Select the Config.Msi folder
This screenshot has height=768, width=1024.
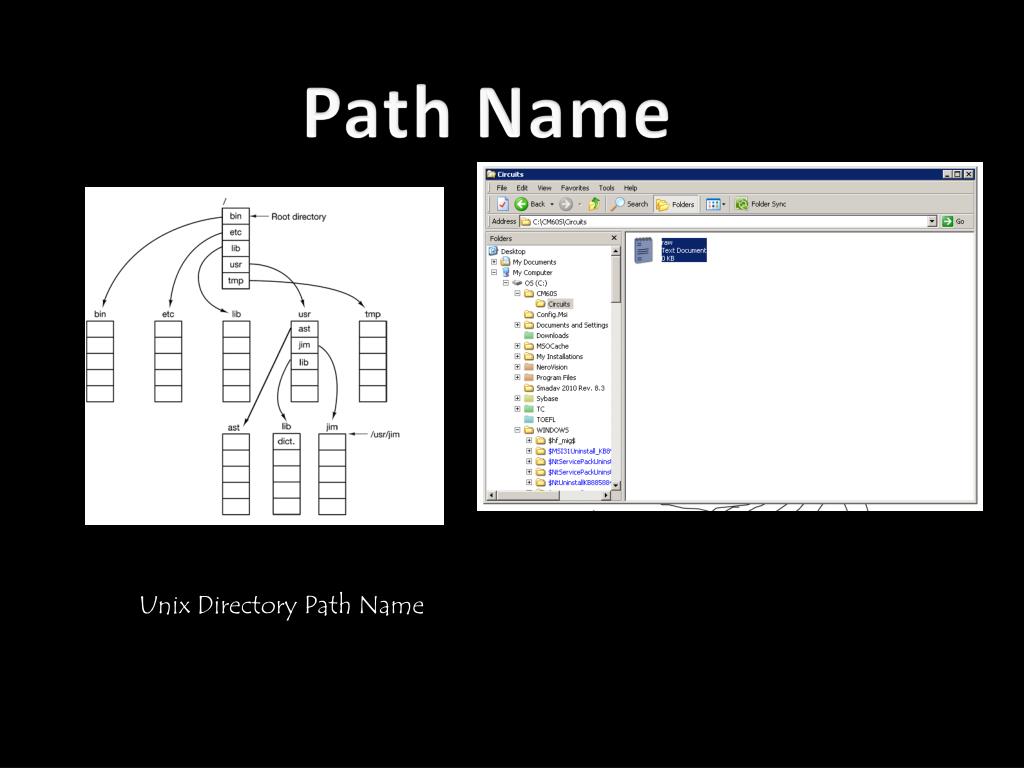[552, 315]
